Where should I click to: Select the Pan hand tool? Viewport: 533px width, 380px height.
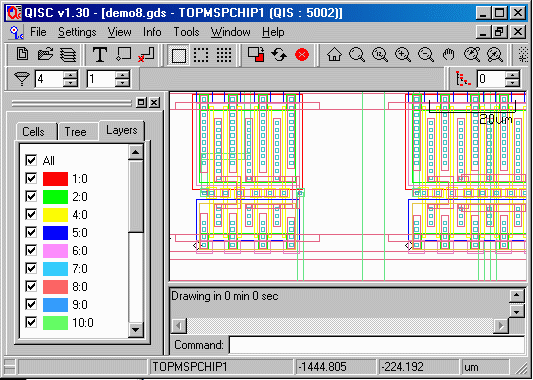449,55
